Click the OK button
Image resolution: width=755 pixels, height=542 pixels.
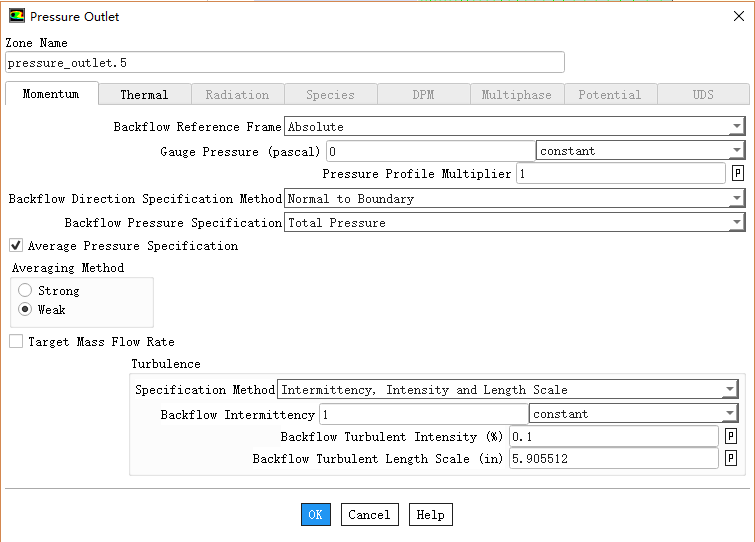[315, 514]
